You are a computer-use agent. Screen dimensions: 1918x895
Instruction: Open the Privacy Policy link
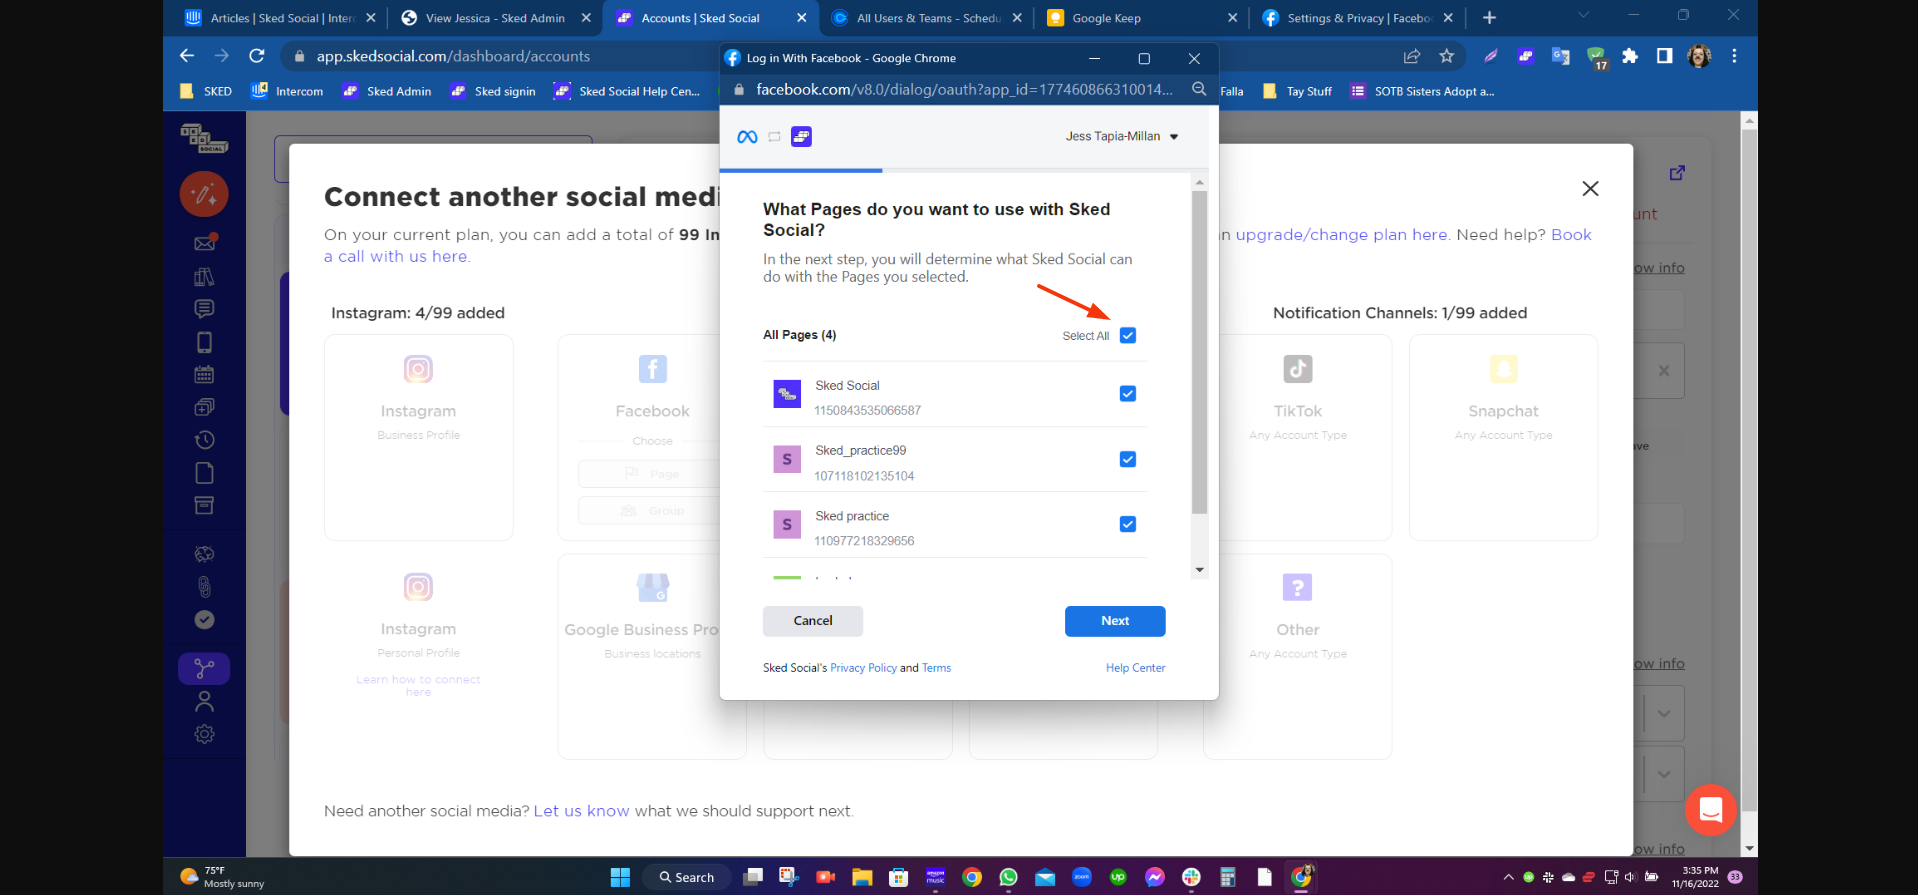coord(863,668)
